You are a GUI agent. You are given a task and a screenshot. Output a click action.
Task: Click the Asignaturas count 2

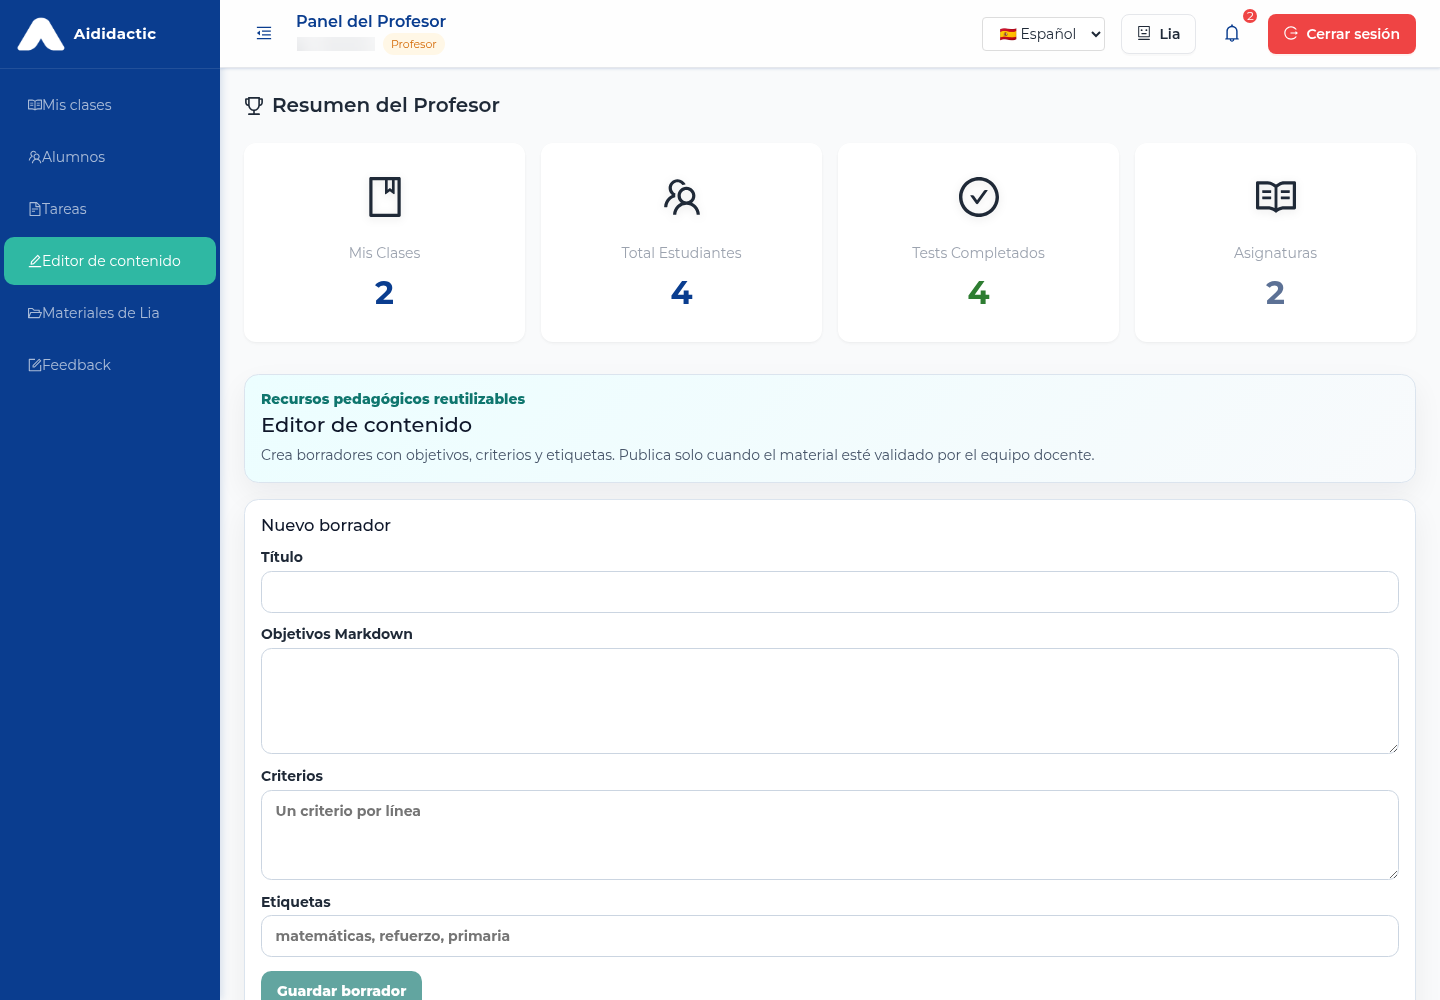pyautogui.click(x=1276, y=293)
